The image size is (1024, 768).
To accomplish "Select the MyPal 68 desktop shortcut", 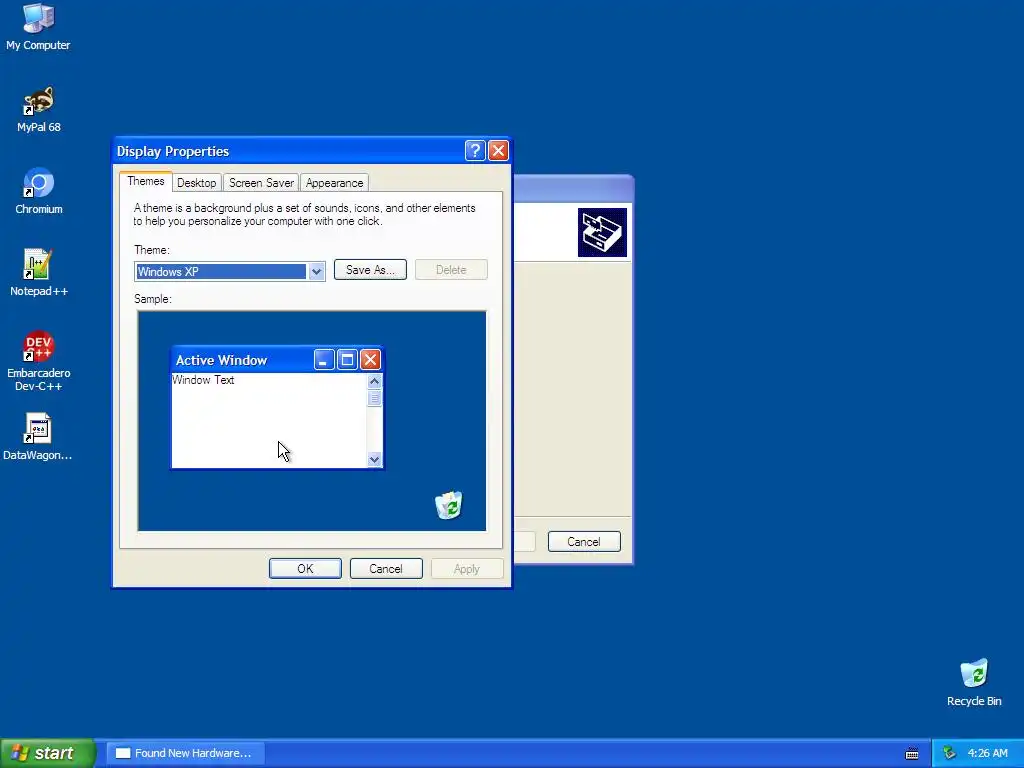I will click(39, 110).
